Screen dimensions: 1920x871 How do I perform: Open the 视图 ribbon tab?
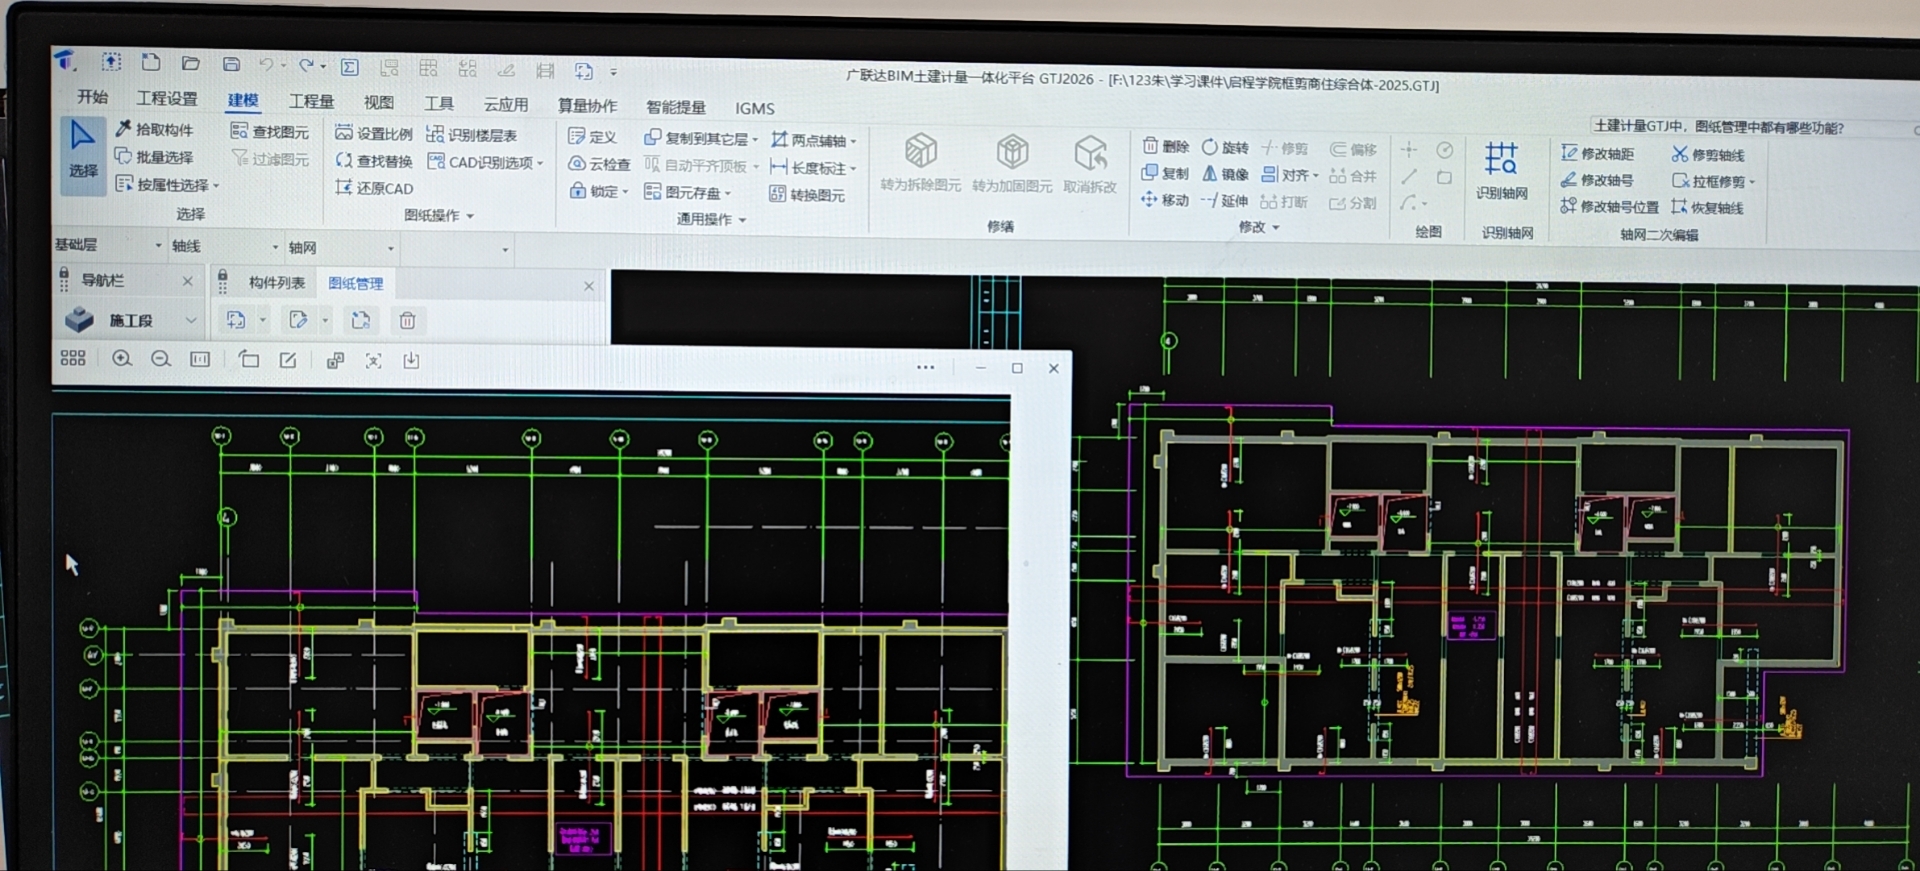(x=378, y=102)
